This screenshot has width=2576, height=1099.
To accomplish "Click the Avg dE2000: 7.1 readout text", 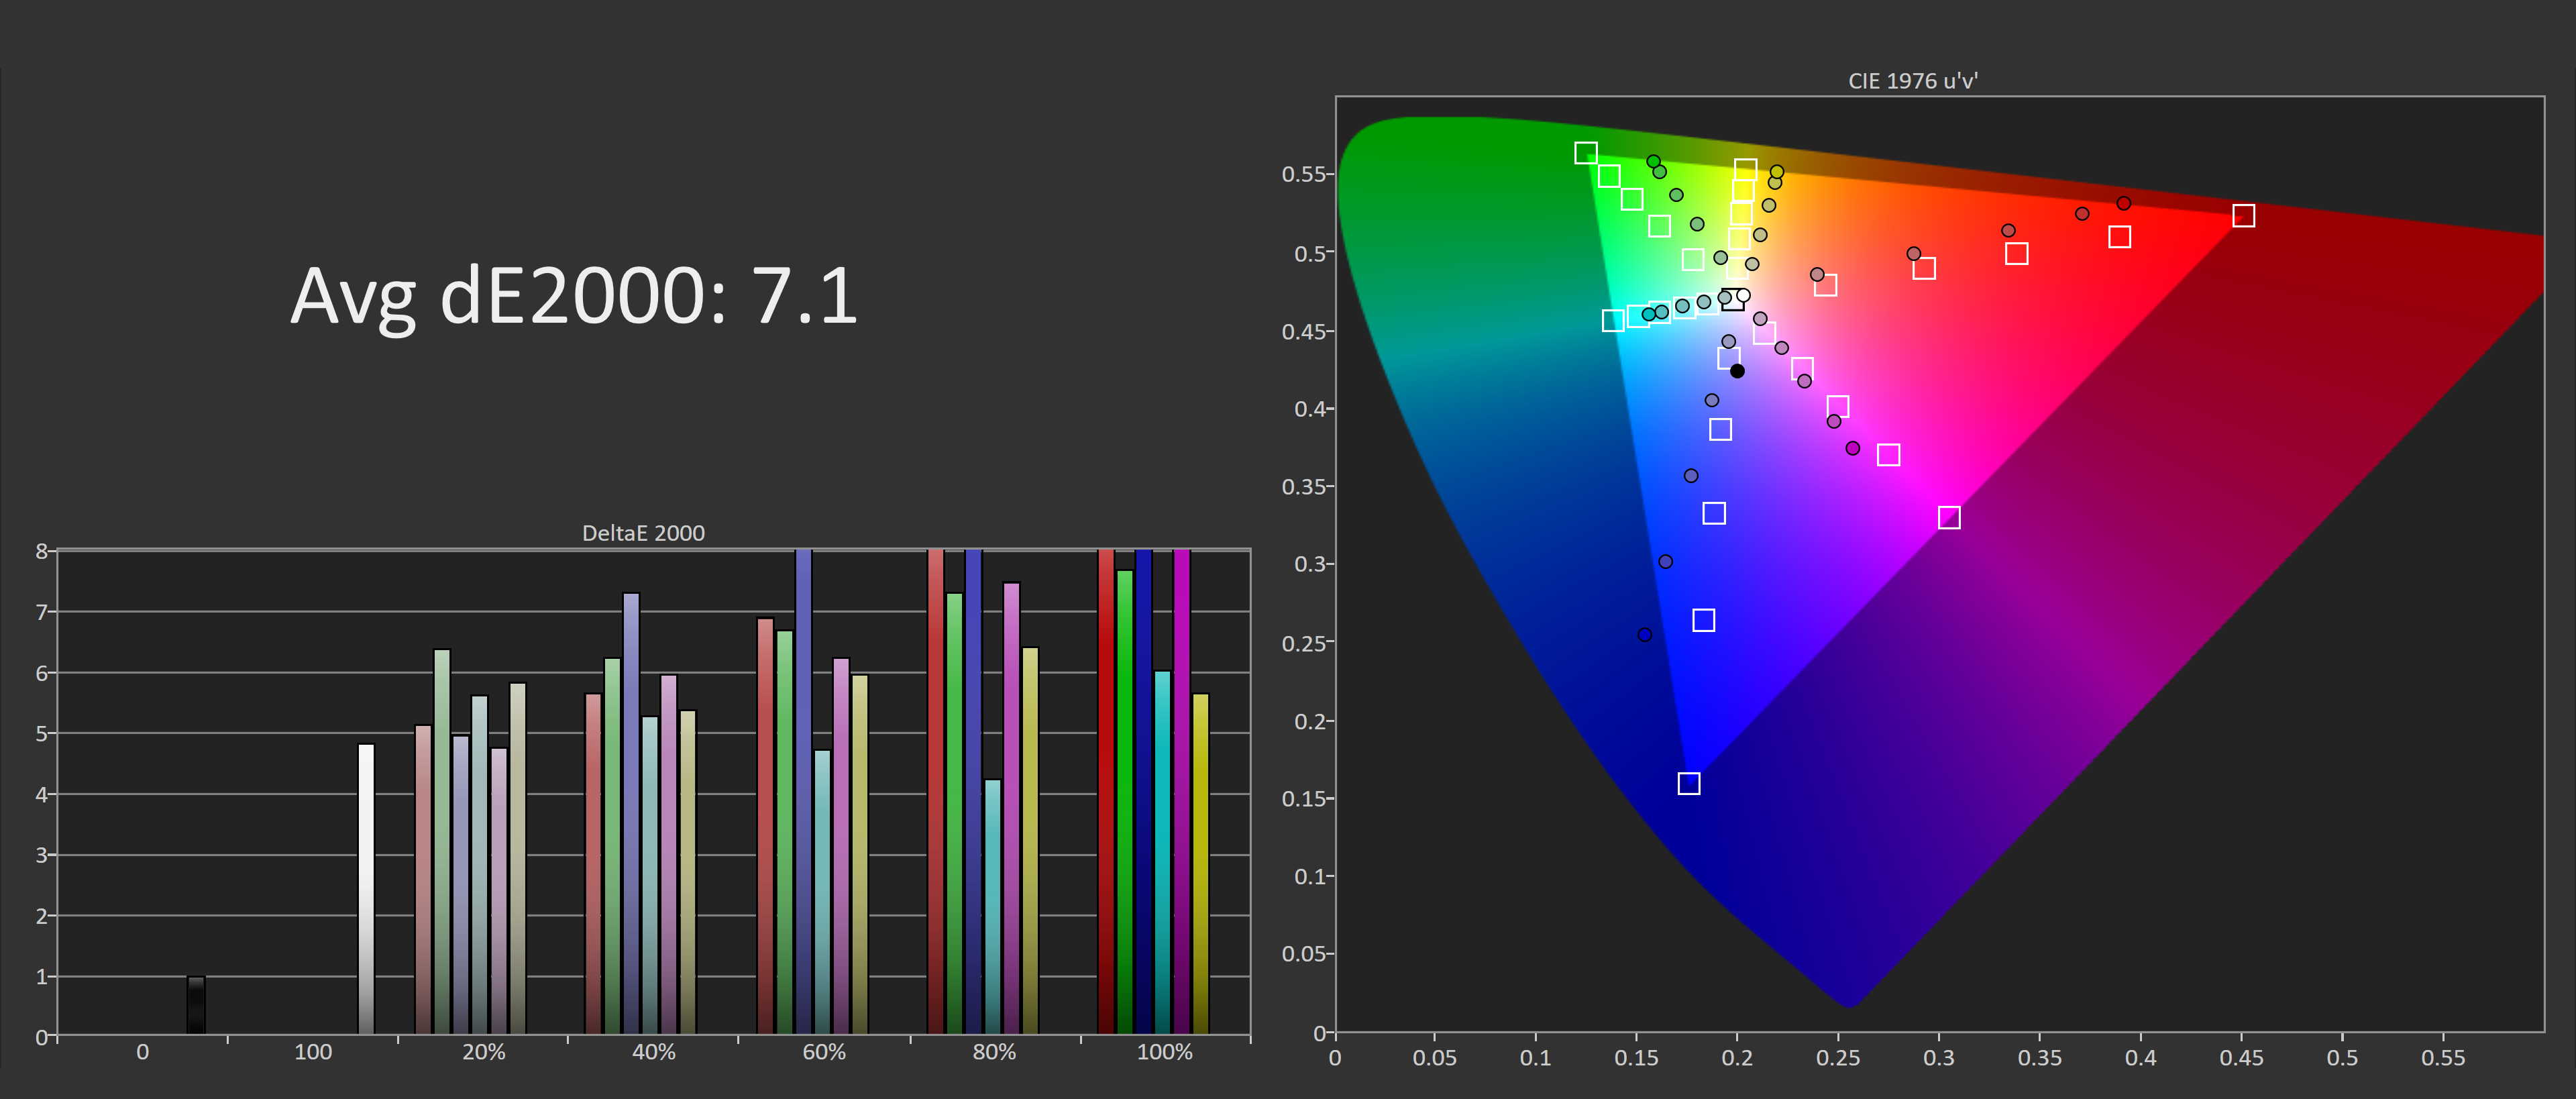I will 574,296.
